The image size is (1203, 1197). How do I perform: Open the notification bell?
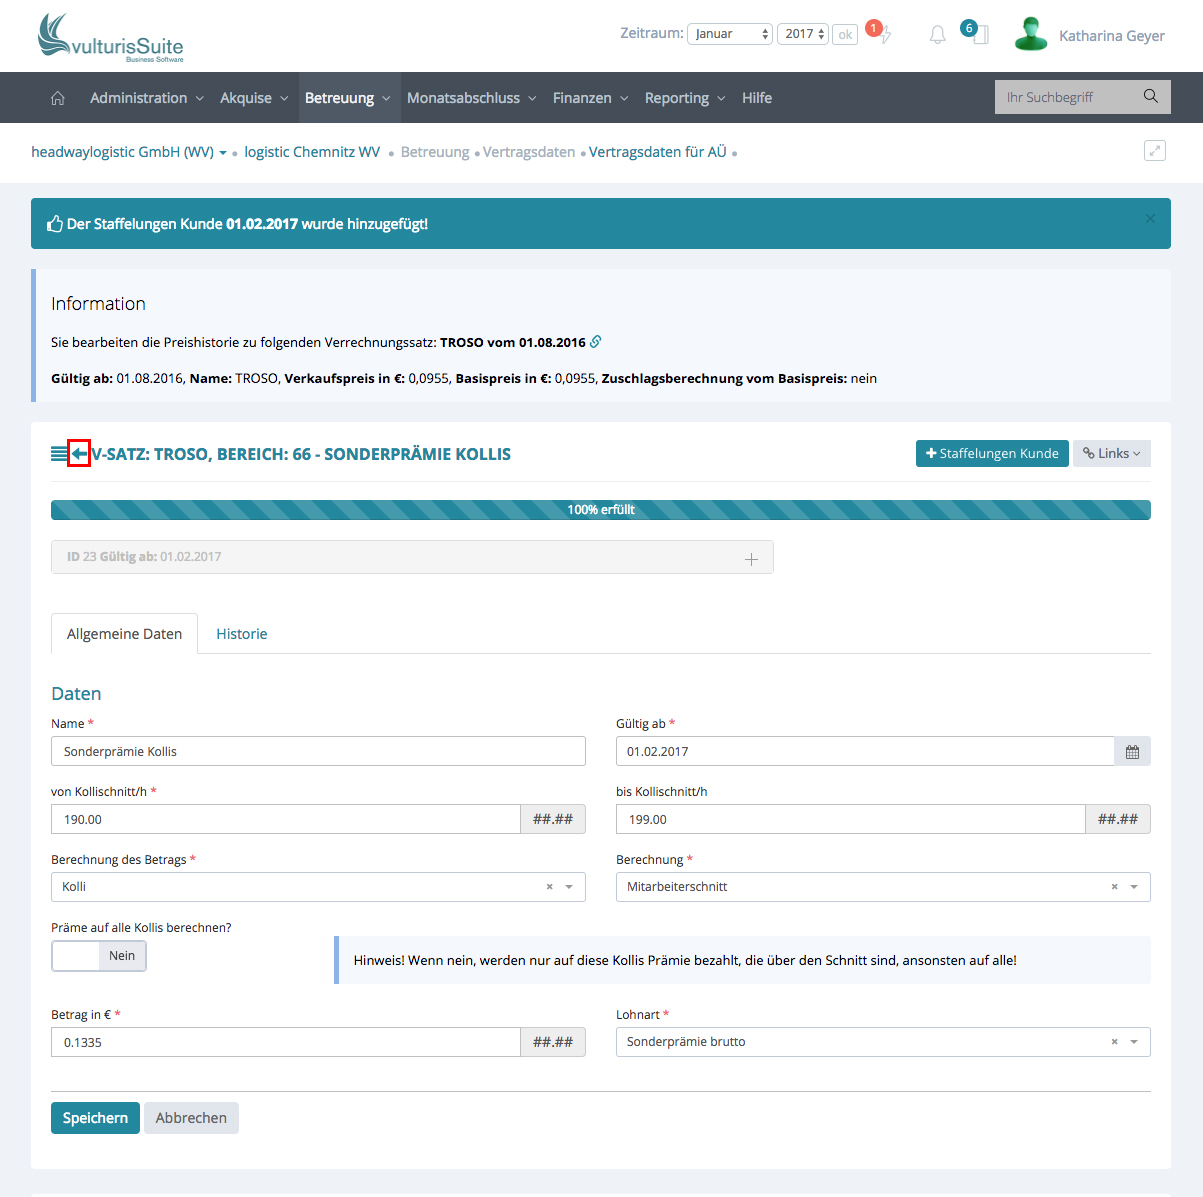[937, 35]
